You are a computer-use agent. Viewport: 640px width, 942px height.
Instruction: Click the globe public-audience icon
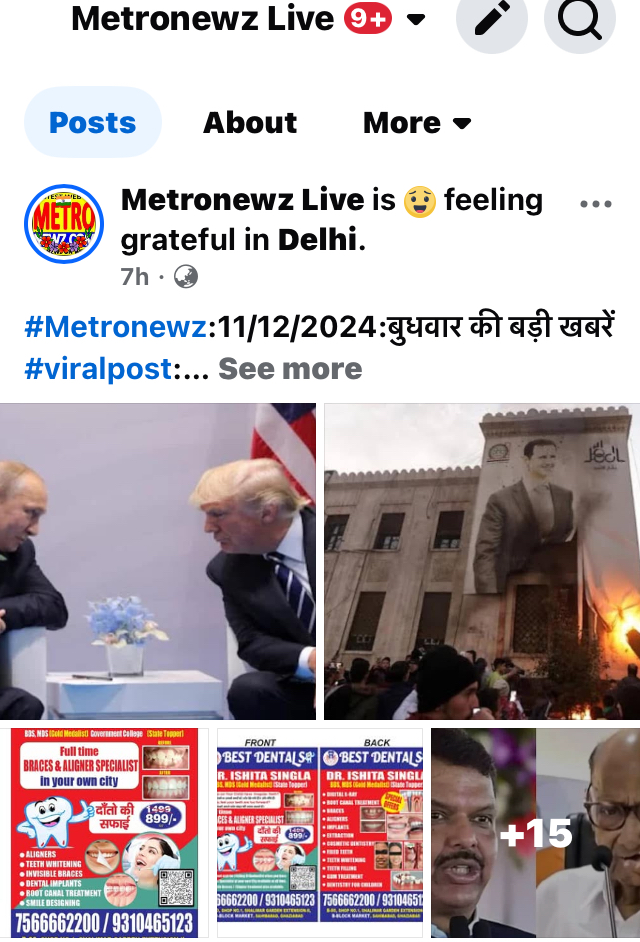(x=186, y=277)
